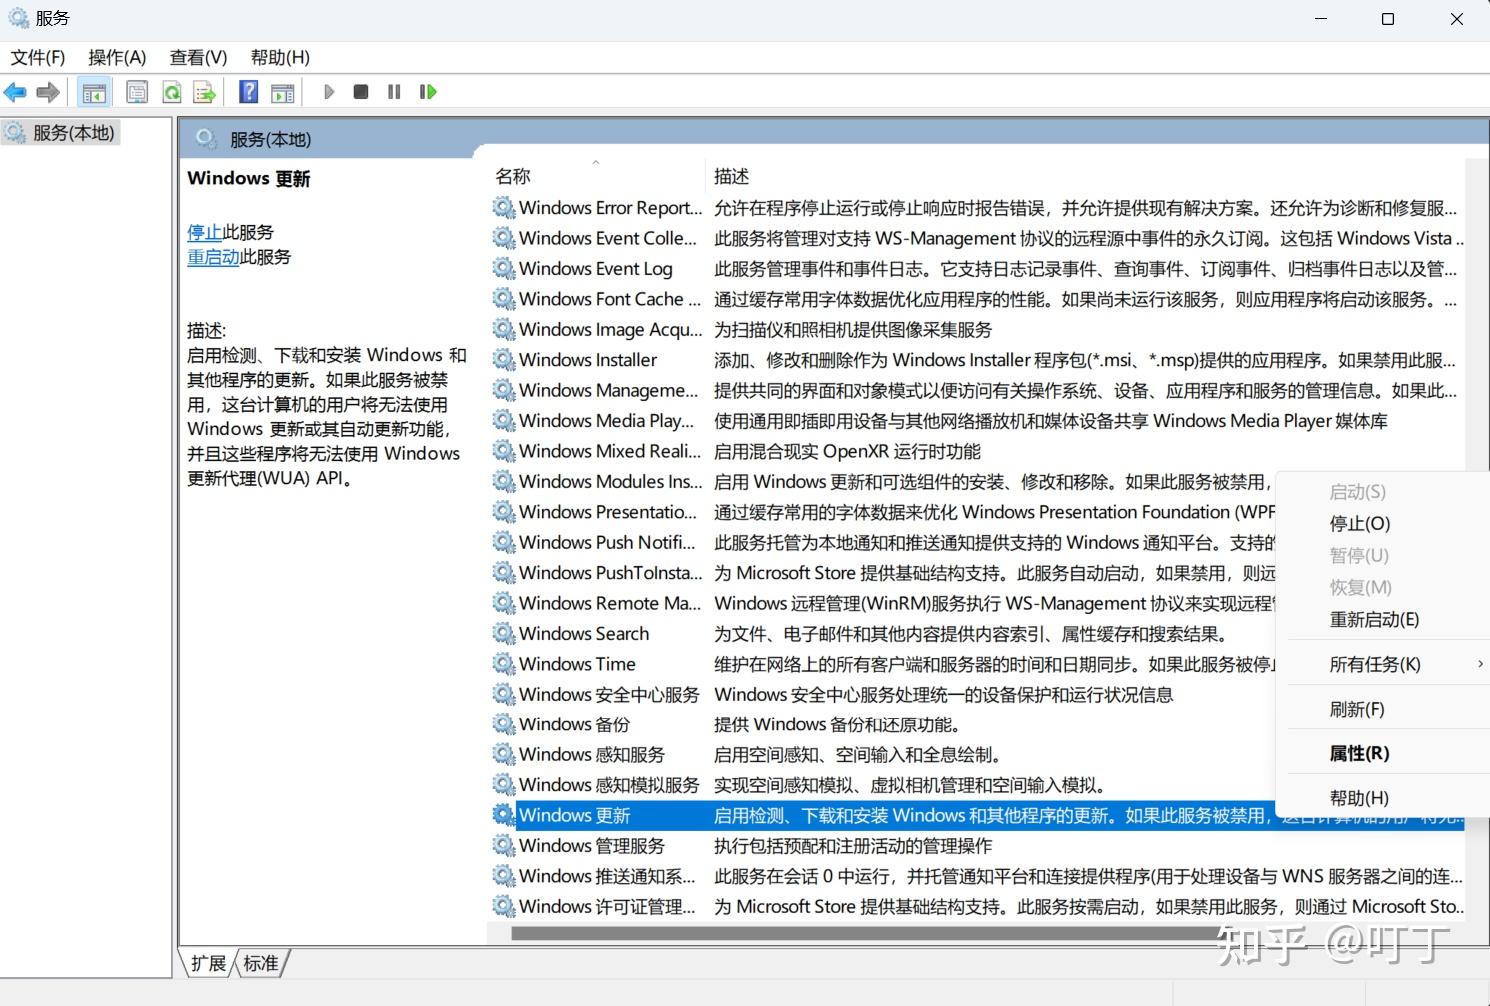The image size is (1490, 1006).
Task: Open the 文件(F) menu
Action: (x=38, y=58)
